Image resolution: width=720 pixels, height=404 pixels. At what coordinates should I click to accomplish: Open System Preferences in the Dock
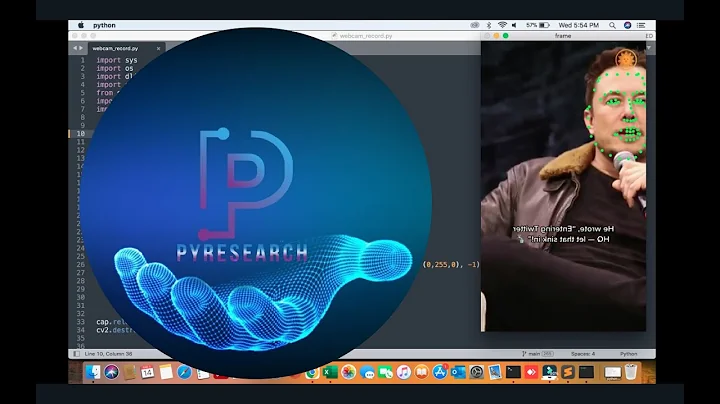477,372
